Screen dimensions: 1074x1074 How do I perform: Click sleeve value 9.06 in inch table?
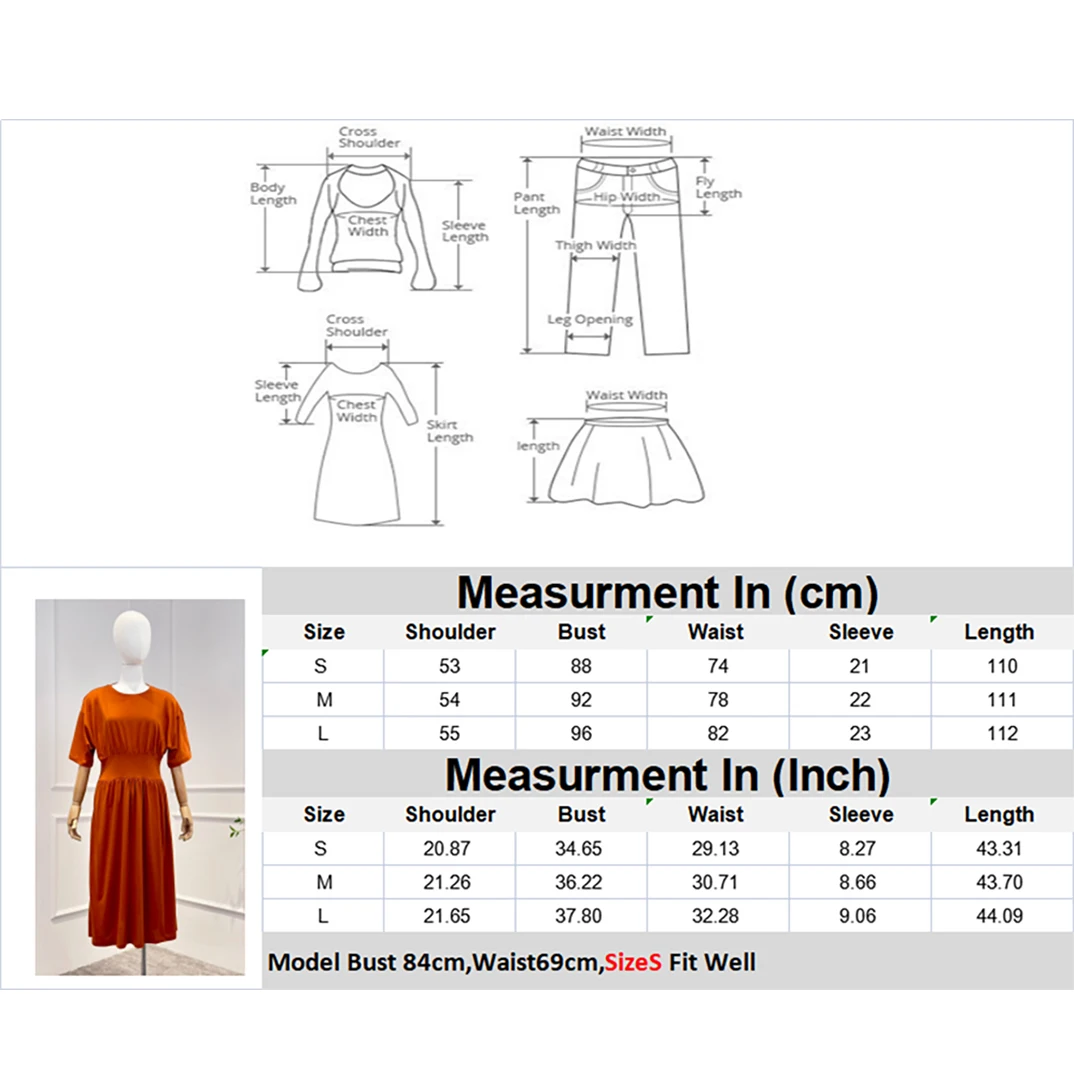click(x=858, y=915)
